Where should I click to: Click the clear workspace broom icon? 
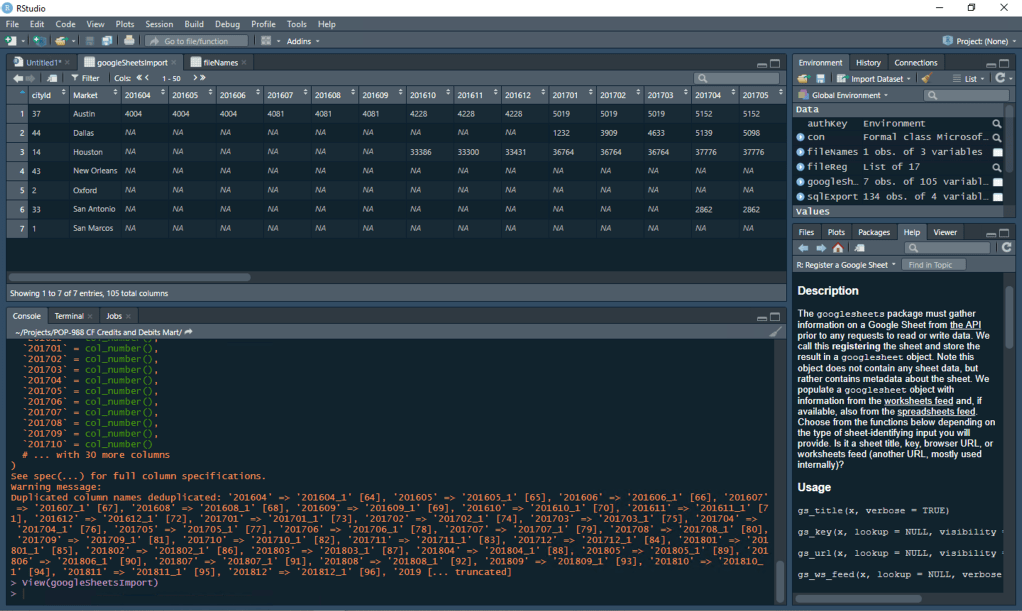(x=926, y=78)
